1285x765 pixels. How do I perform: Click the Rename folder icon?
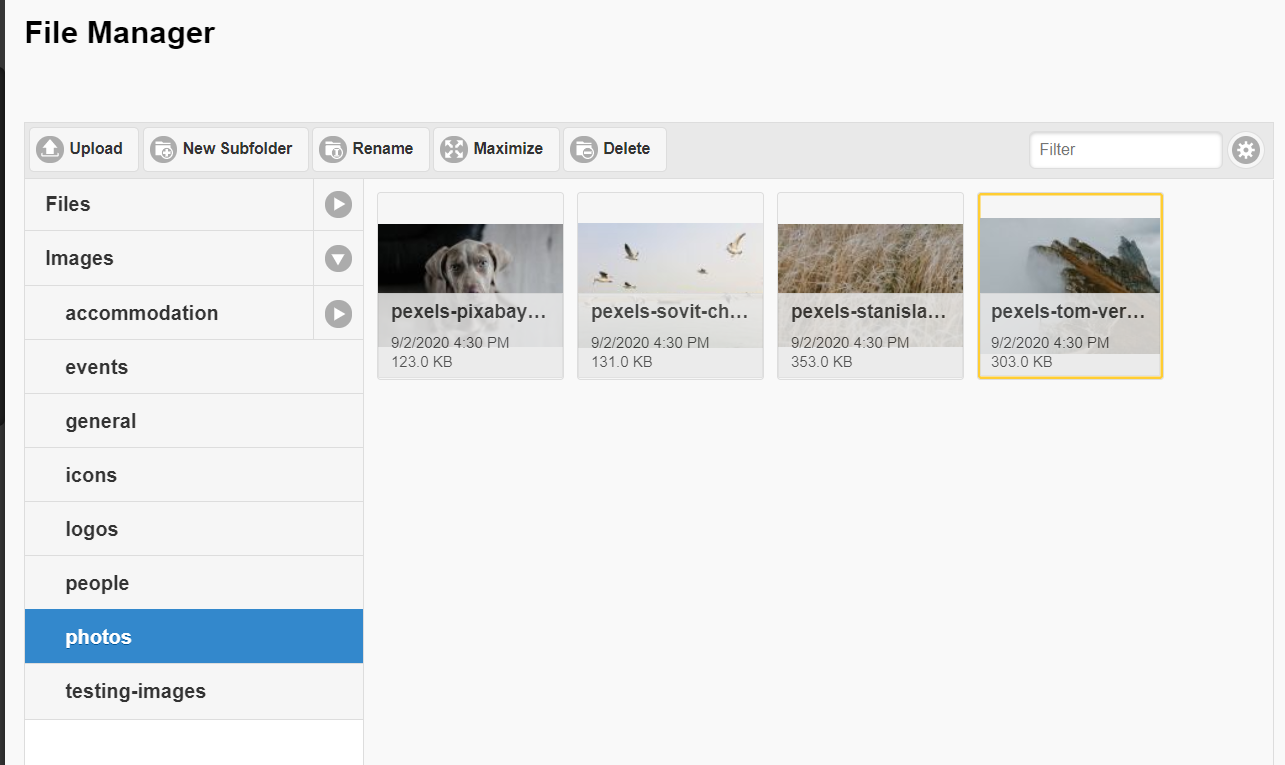point(333,149)
